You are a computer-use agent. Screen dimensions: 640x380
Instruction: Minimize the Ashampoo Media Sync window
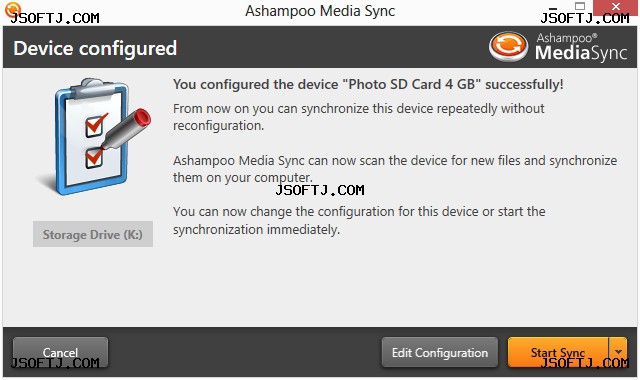pos(553,7)
